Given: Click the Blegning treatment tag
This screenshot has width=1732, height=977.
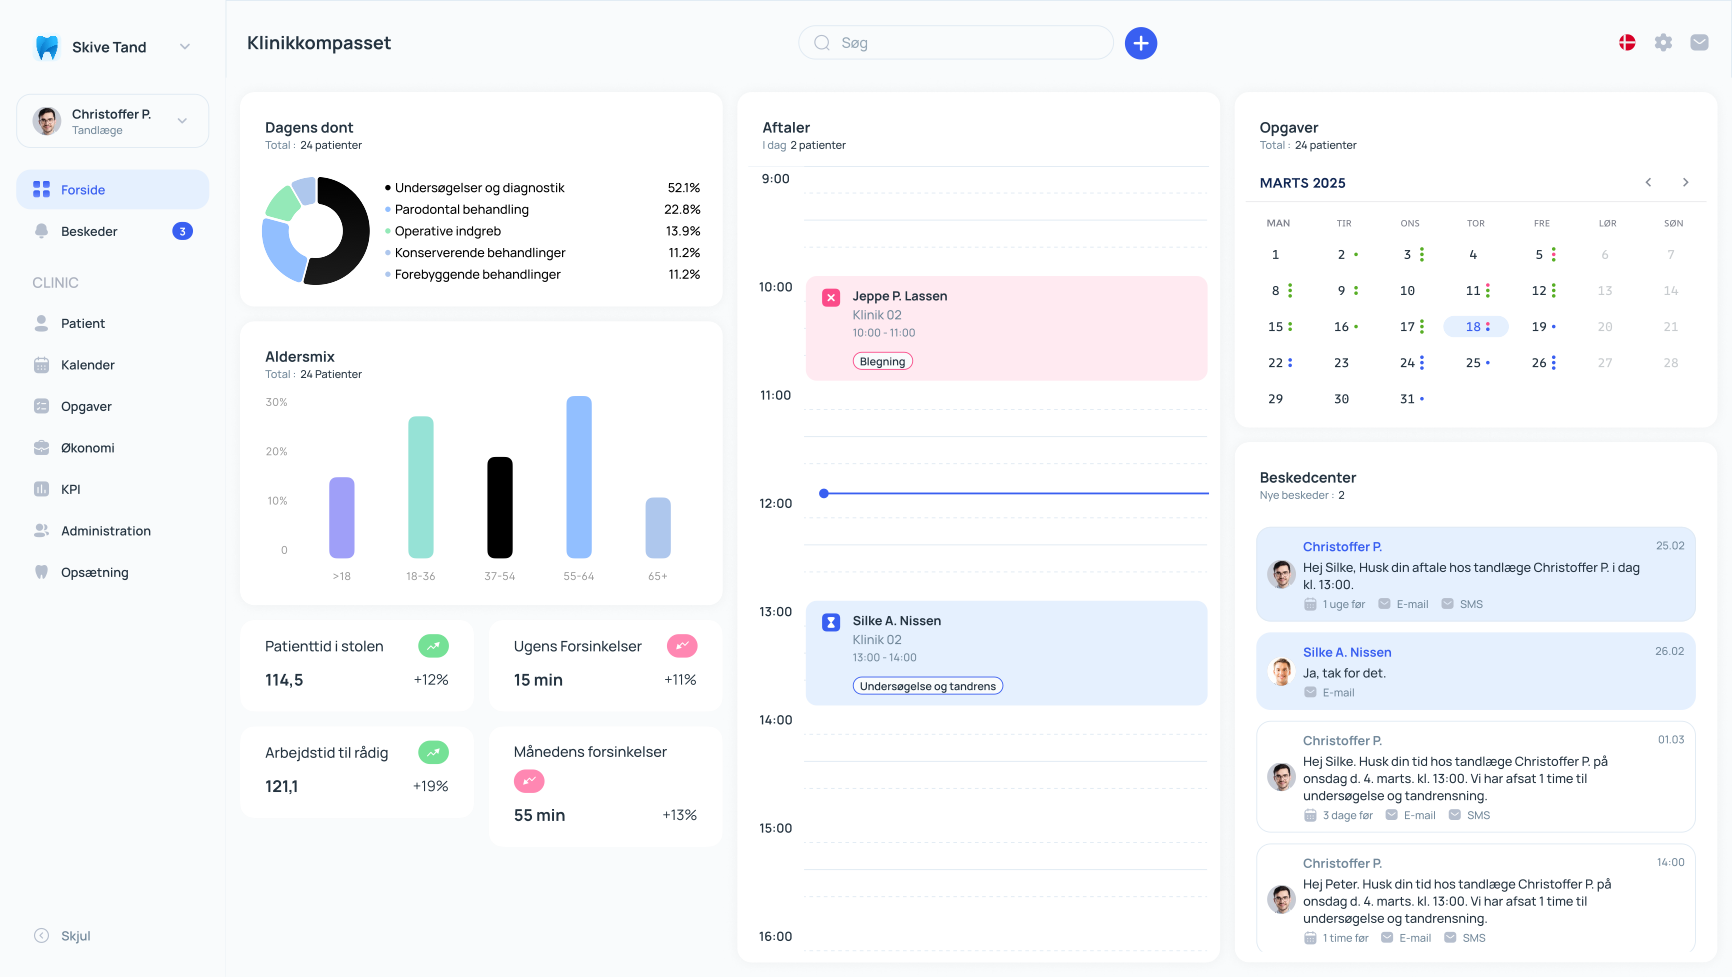Looking at the screenshot, I should coord(882,362).
